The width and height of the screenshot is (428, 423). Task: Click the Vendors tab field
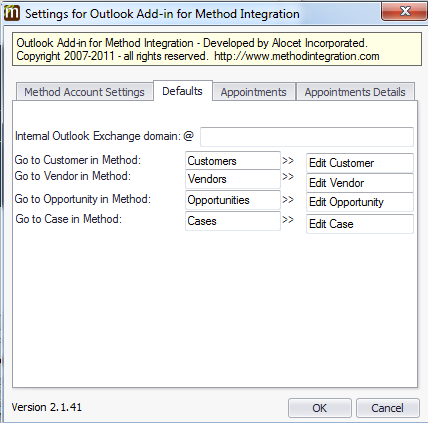(x=233, y=179)
